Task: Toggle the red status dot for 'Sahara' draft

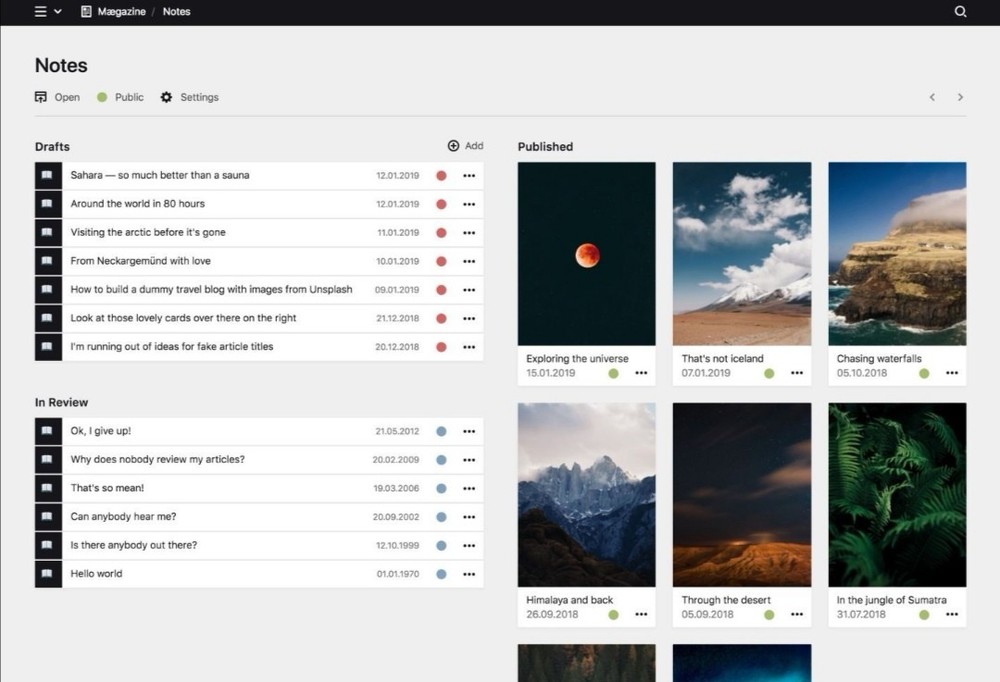Action: (x=441, y=176)
